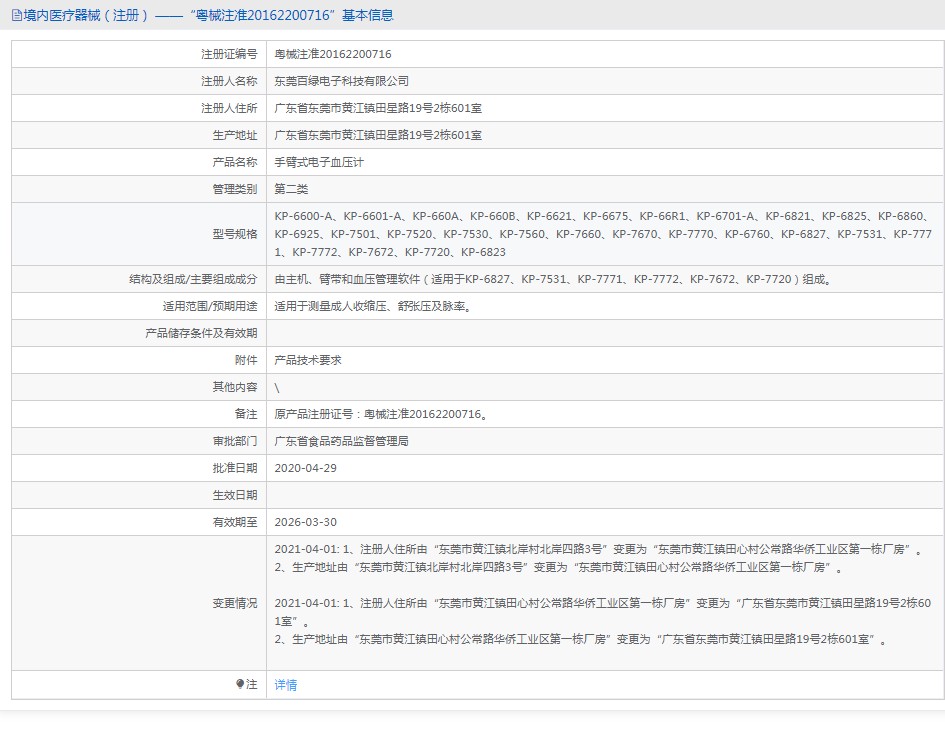Click the value 第二类
The width and height of the screenshot is (945, 729).
(291, 189)
